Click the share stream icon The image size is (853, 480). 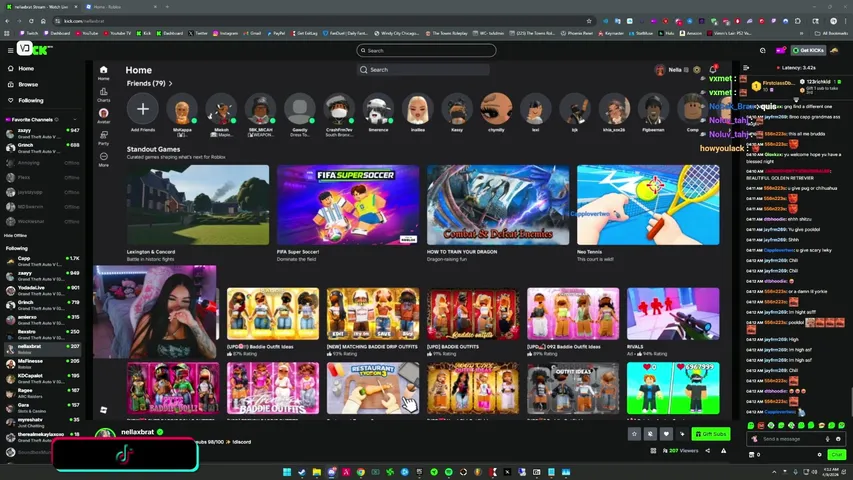click(708, 451)
